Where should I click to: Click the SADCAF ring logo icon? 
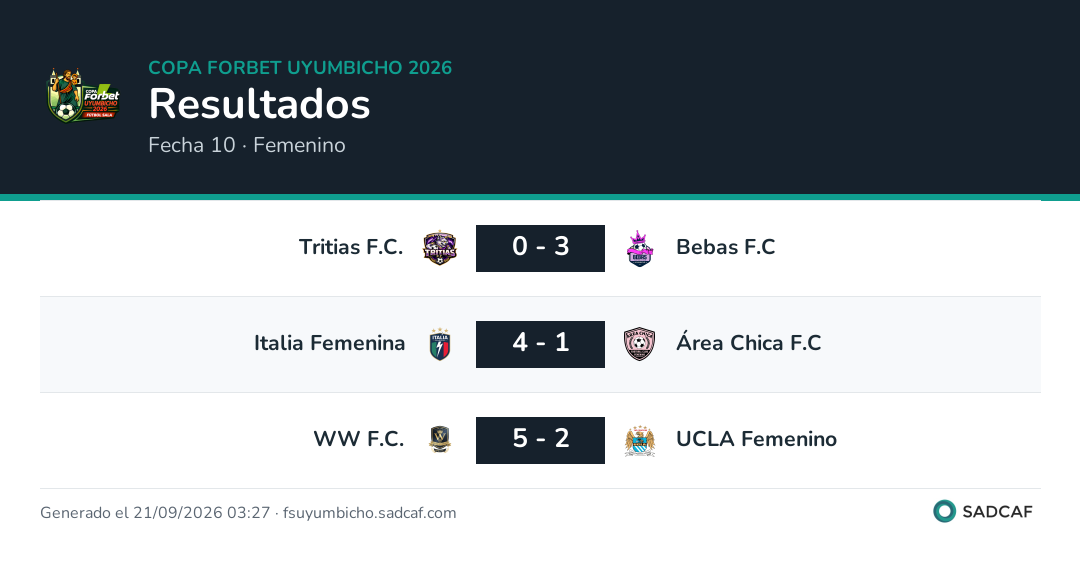(x=944, y=511)
